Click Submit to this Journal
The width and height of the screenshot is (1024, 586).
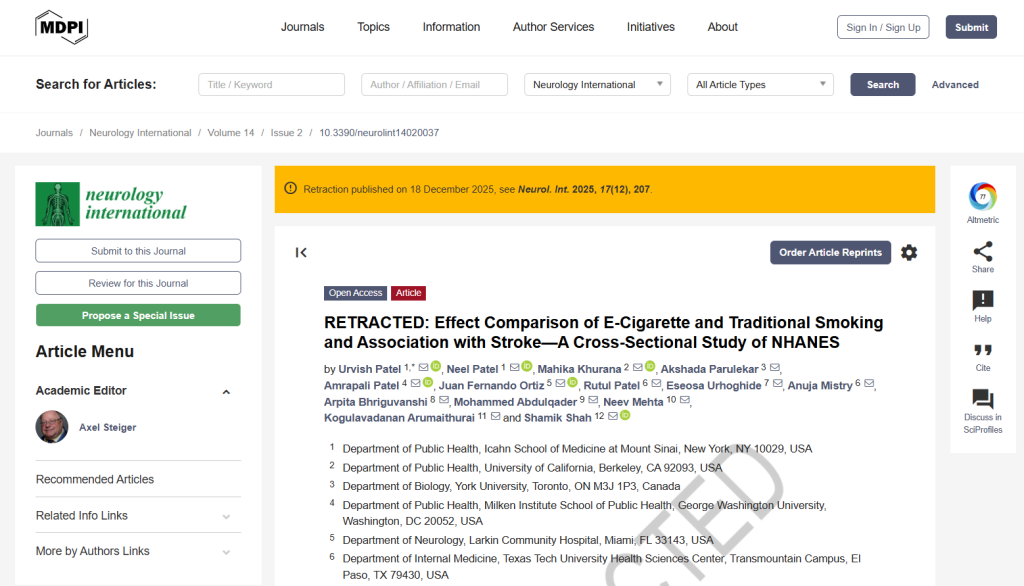[x=138, y=251]
